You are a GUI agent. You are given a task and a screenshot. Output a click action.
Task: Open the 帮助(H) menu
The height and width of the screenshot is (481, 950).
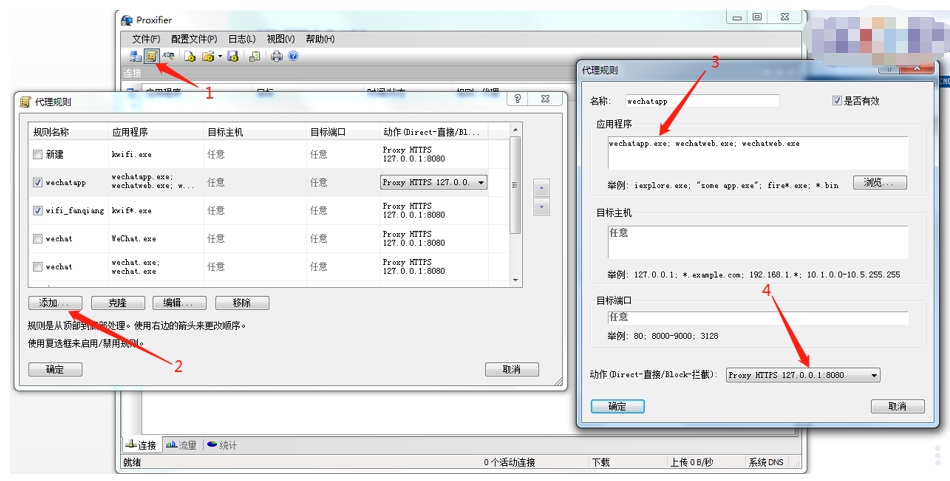pyautogui.click(x=320, y=39)
